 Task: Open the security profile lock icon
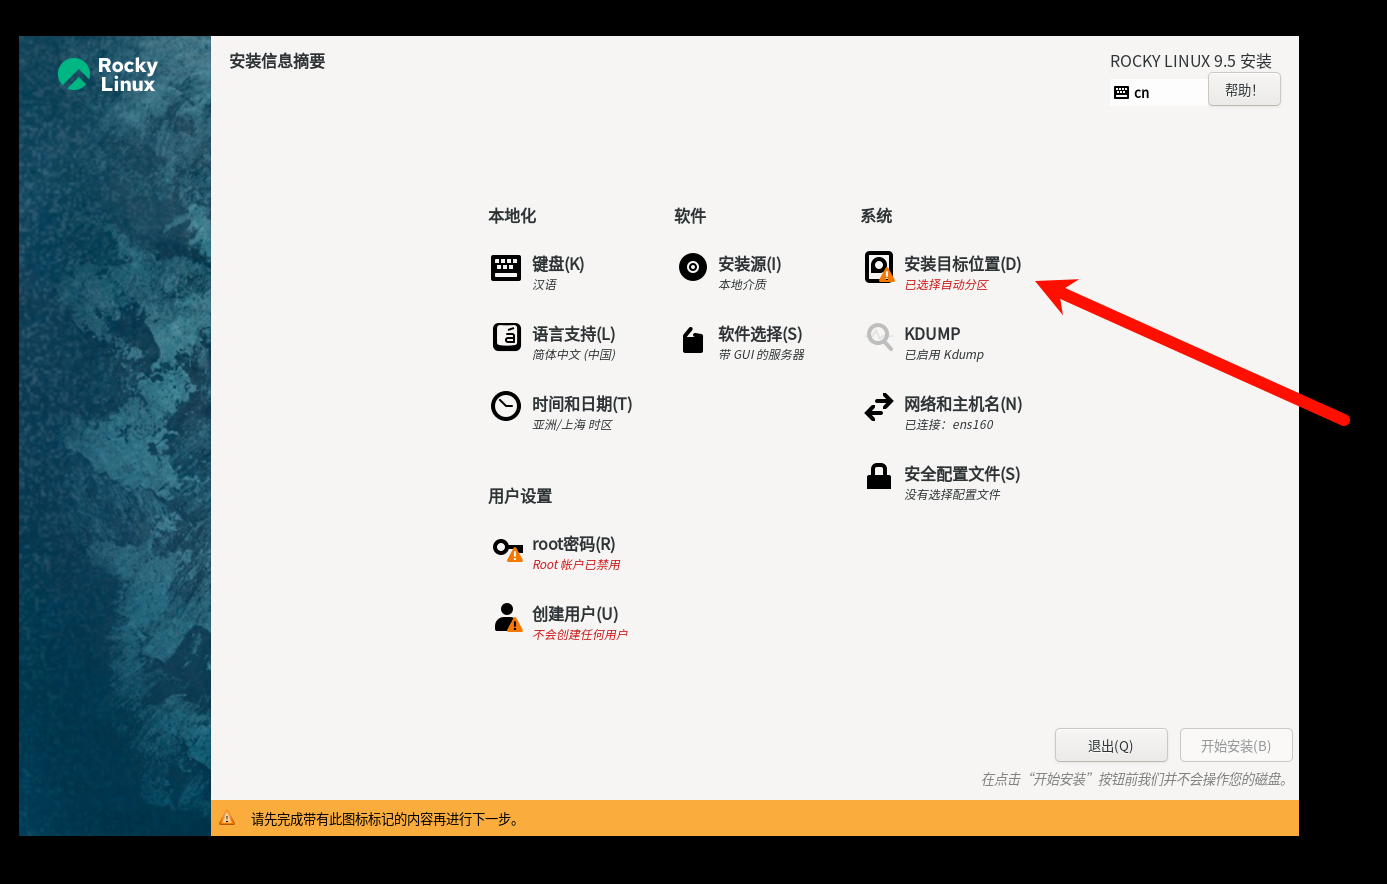coord(879,476)
